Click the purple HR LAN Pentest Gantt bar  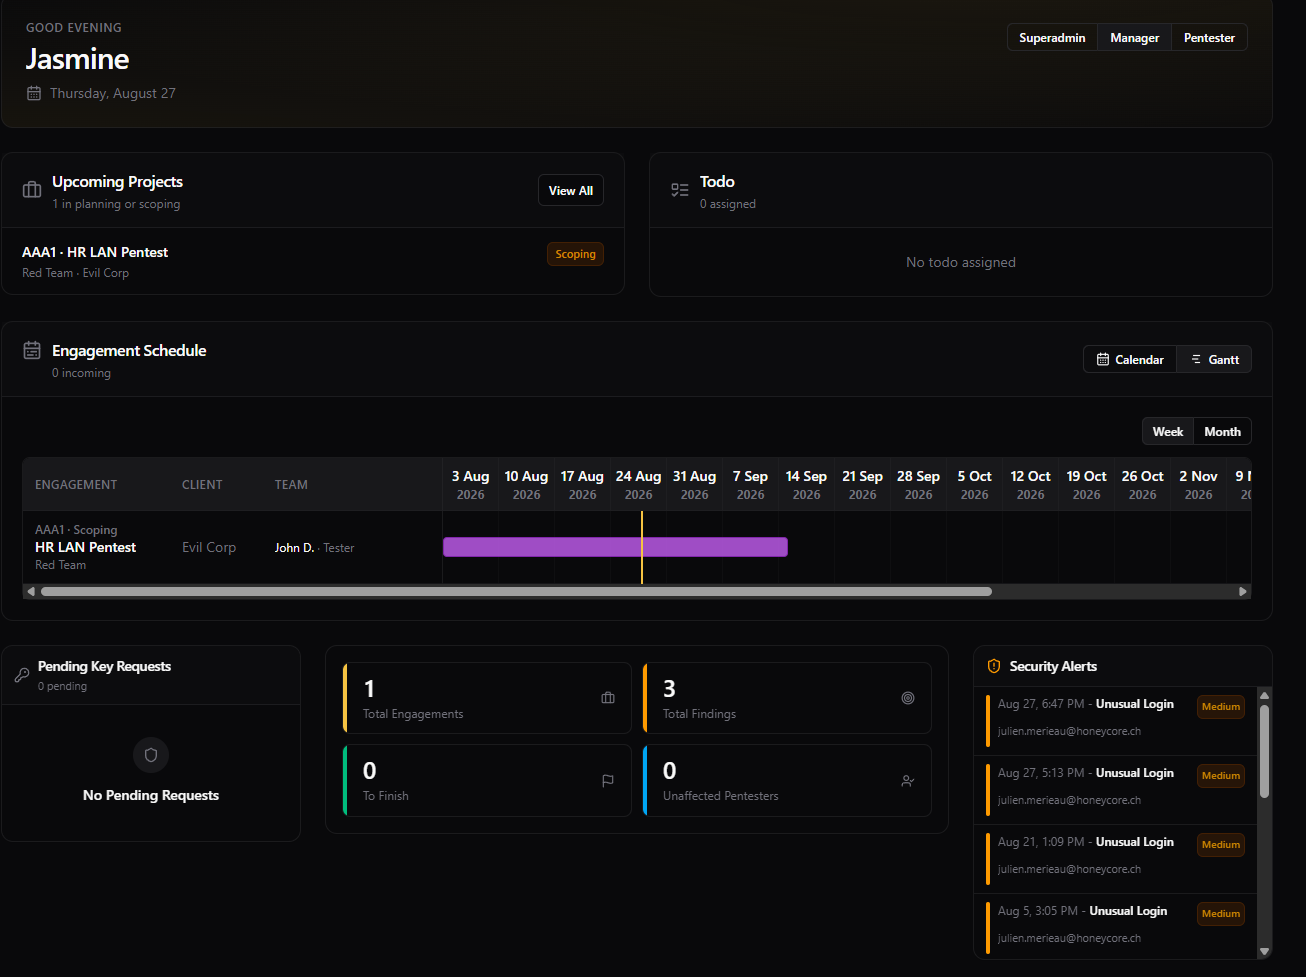[x=615, y=547]
